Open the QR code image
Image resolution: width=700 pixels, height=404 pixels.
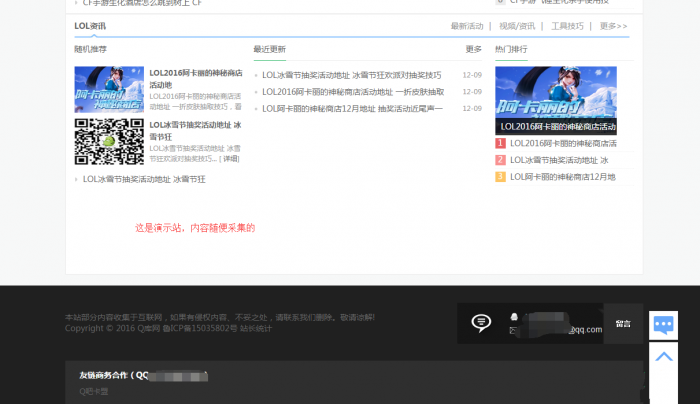click(108, 141)
